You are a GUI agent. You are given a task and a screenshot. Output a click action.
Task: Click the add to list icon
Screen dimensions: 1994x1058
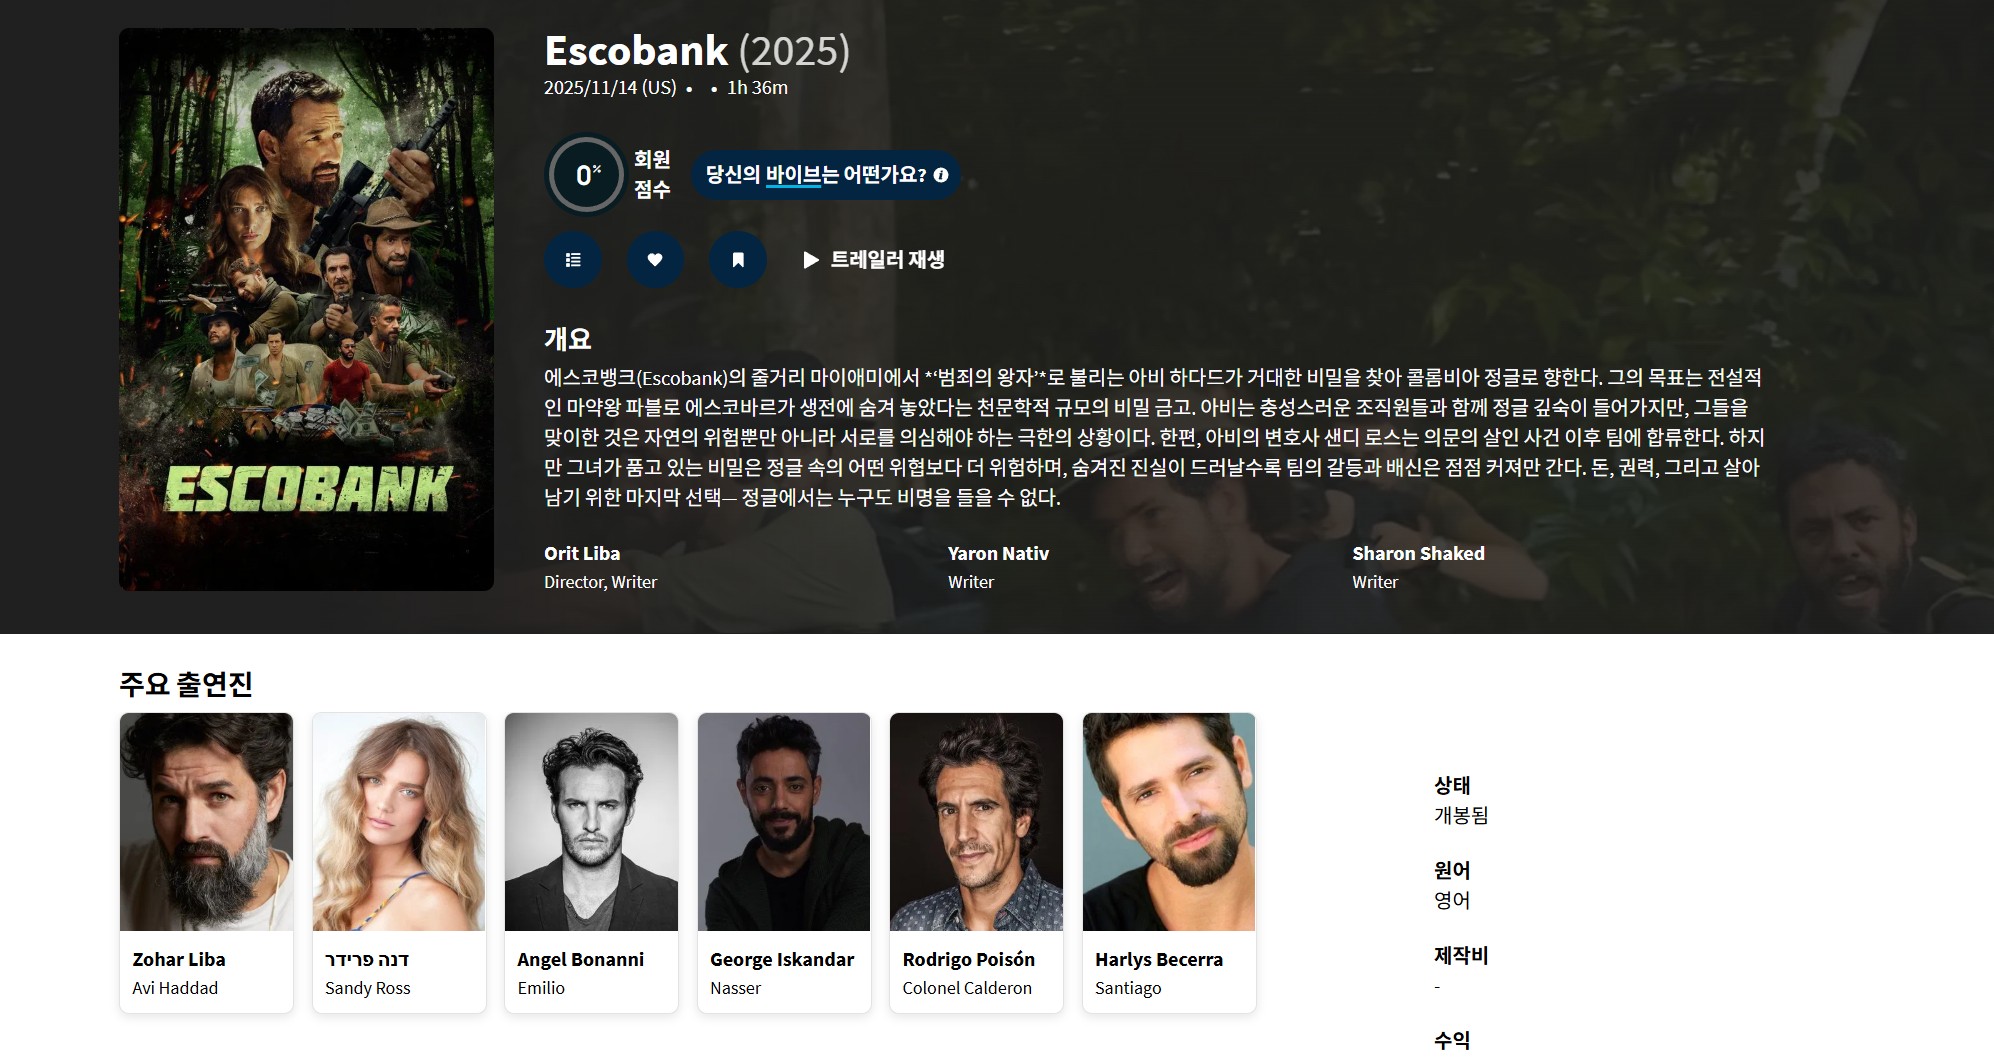(x=573, y=260)
